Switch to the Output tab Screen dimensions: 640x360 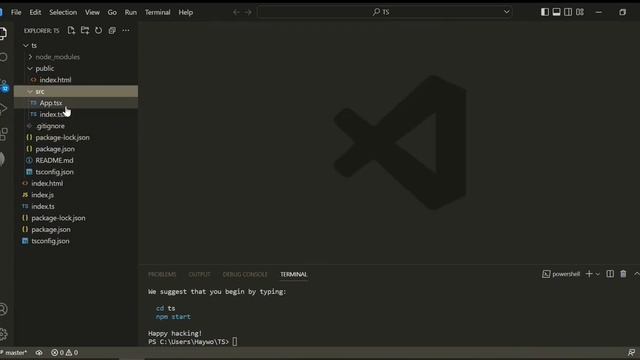point(200,274)
